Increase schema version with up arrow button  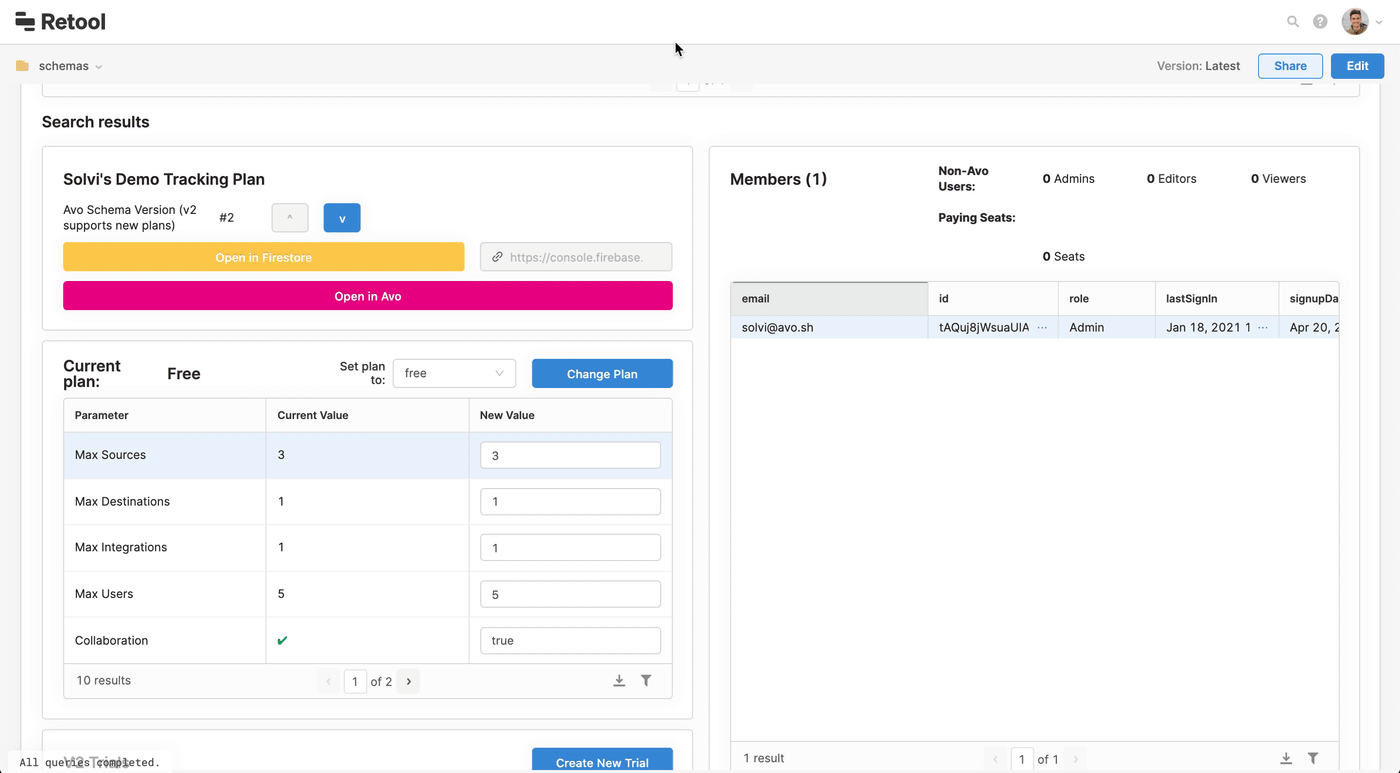pos(290,218)
